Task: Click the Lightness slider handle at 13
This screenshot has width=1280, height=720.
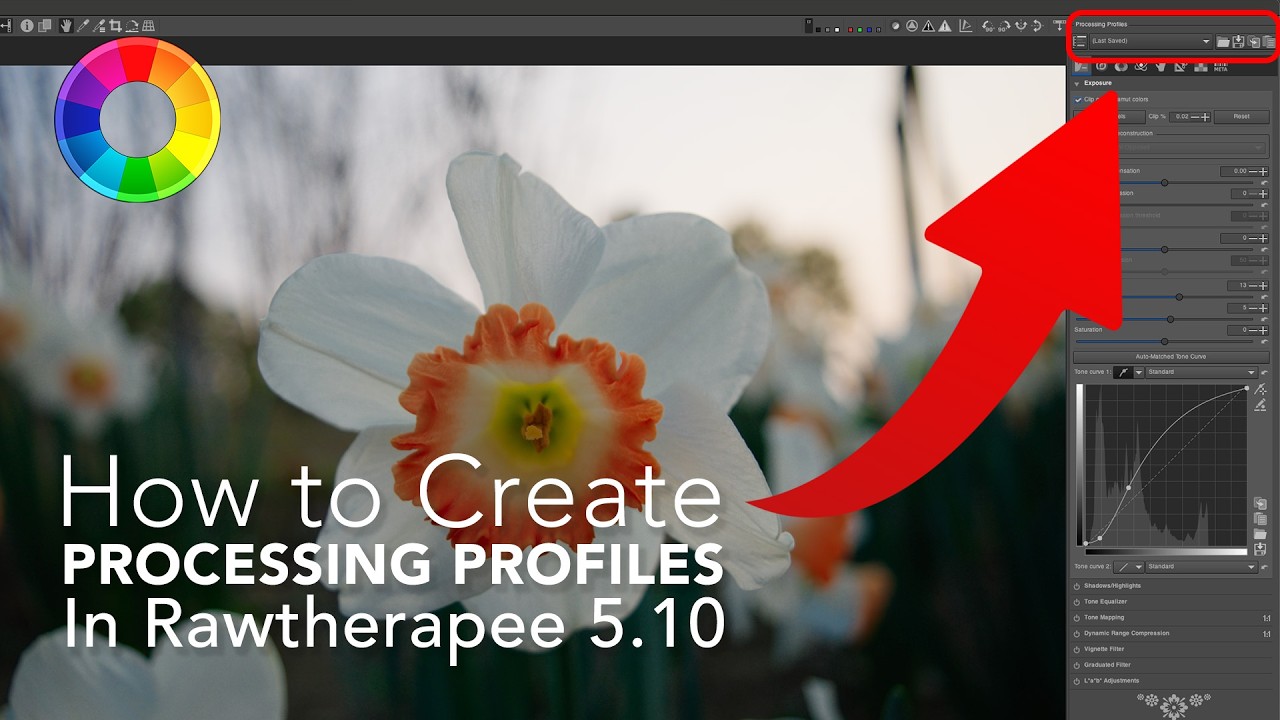Action: tap(1179, 297)
